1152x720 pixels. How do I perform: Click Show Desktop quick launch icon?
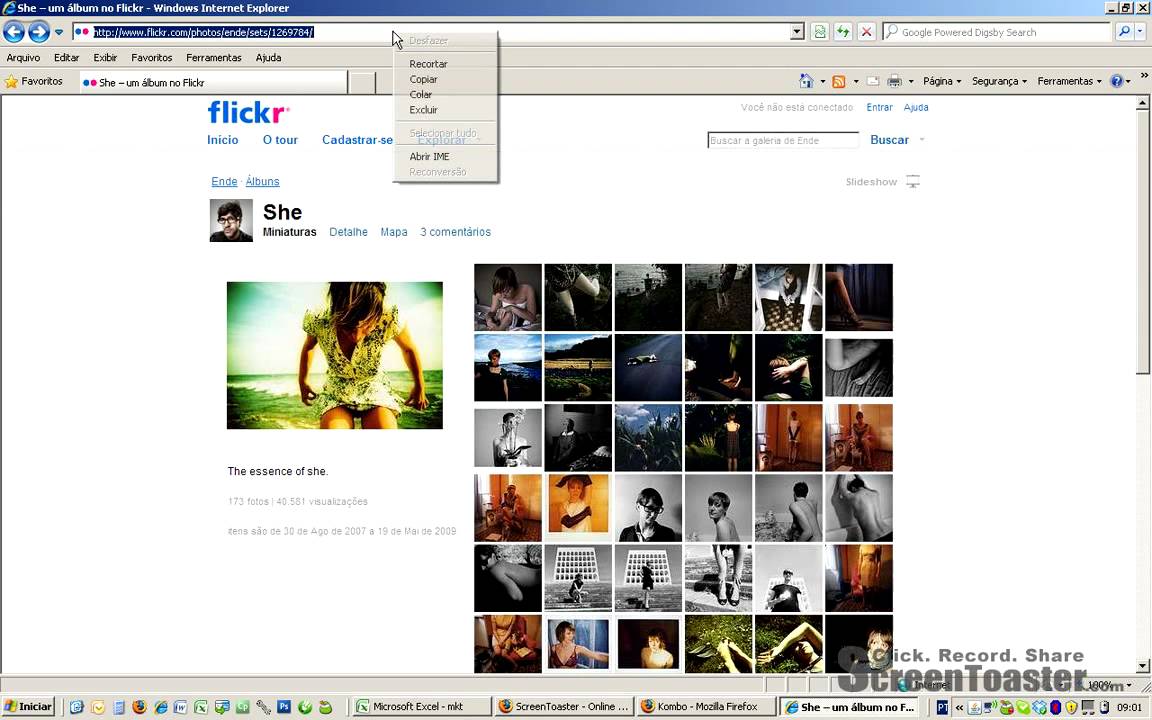(x=76, y=707)
